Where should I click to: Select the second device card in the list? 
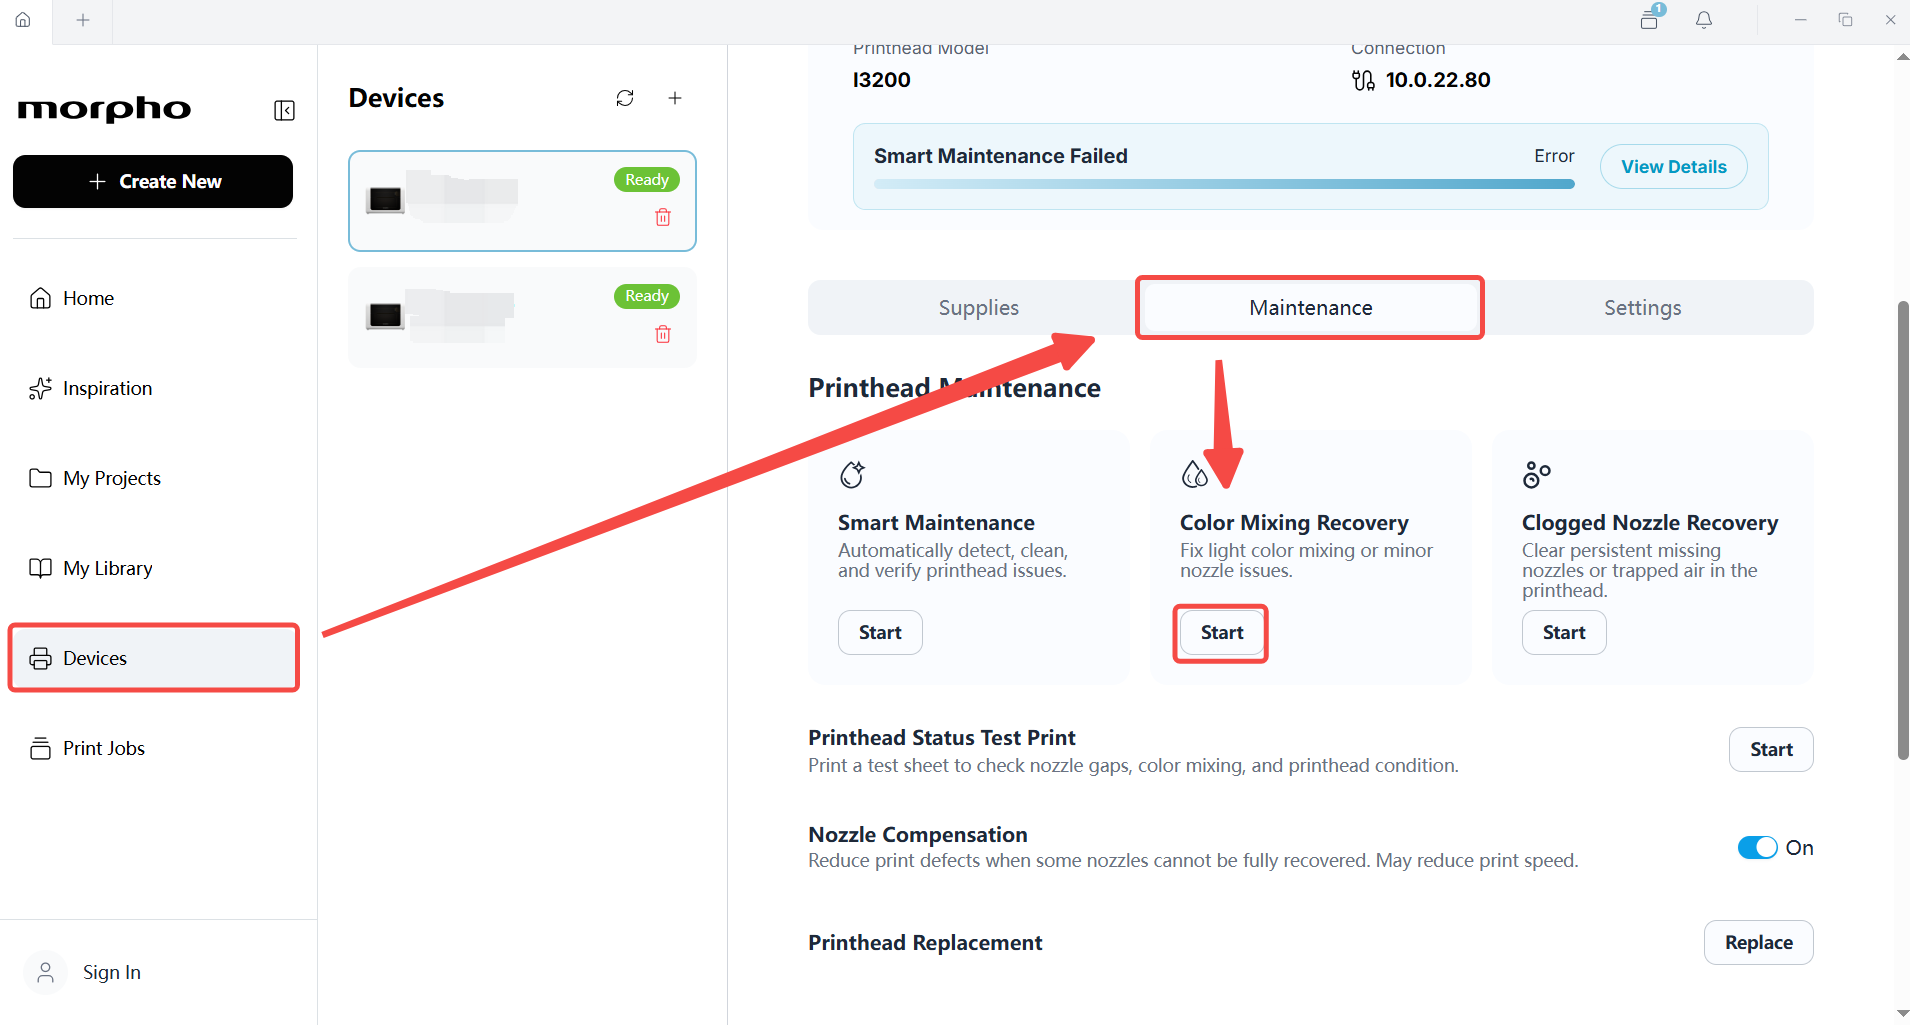coord(522,318)
